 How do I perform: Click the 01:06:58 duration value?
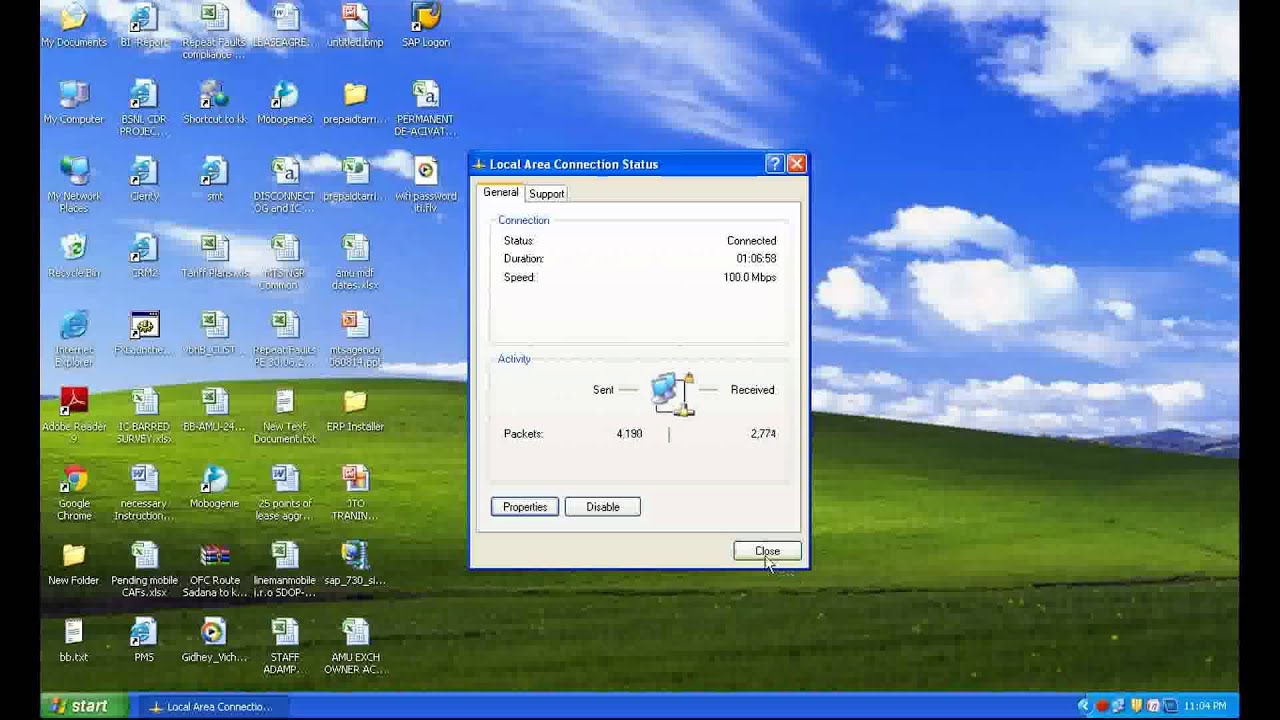pyautogui.click(x=756, y=259)
